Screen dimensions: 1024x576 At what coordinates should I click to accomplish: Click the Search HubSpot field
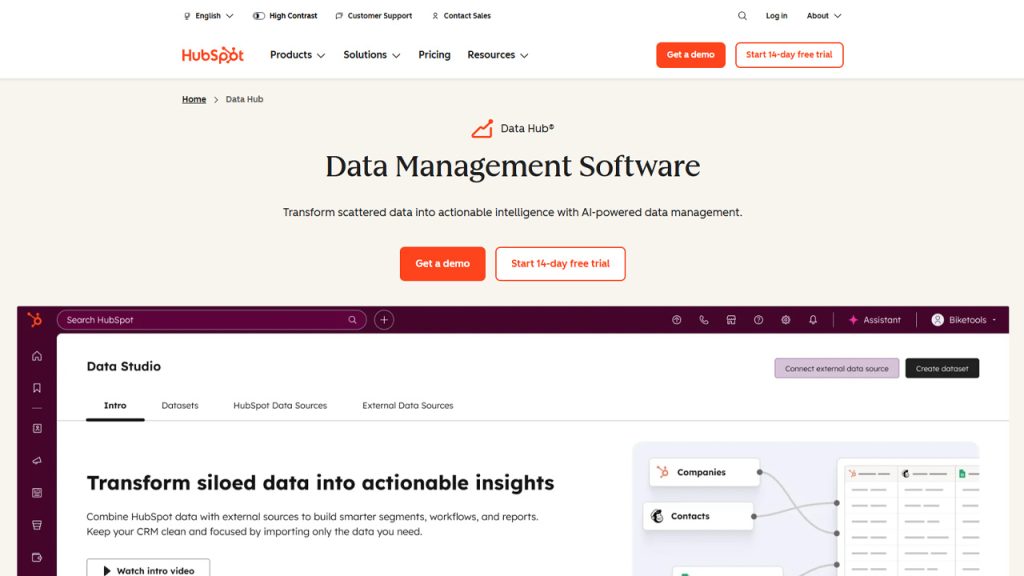point(212,320)
